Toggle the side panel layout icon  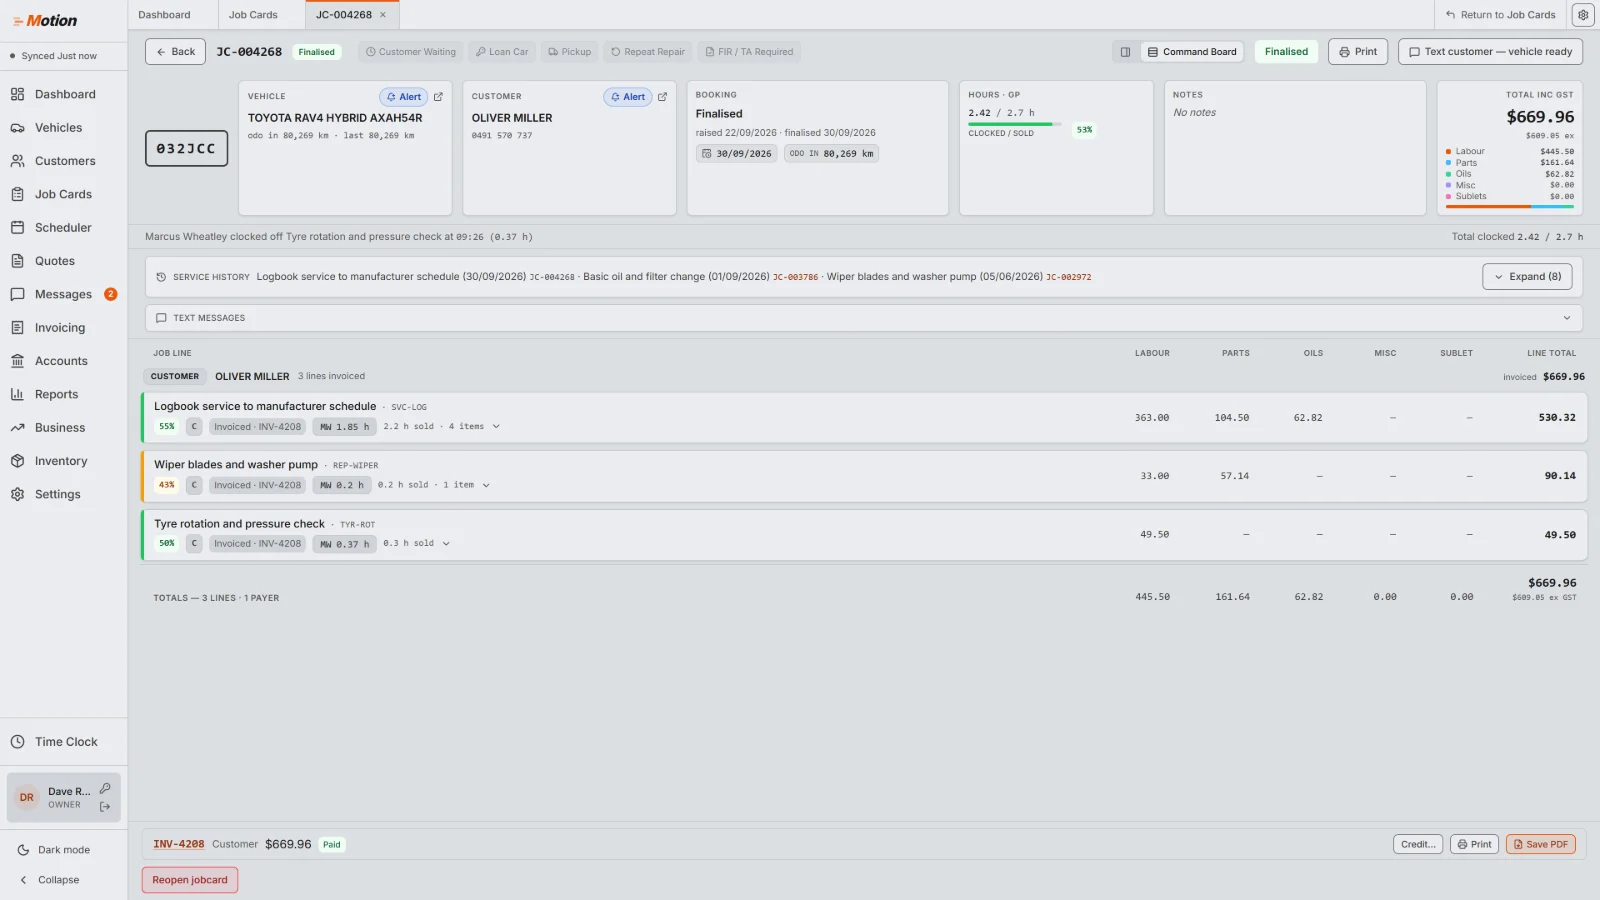tap(1125, 52)
